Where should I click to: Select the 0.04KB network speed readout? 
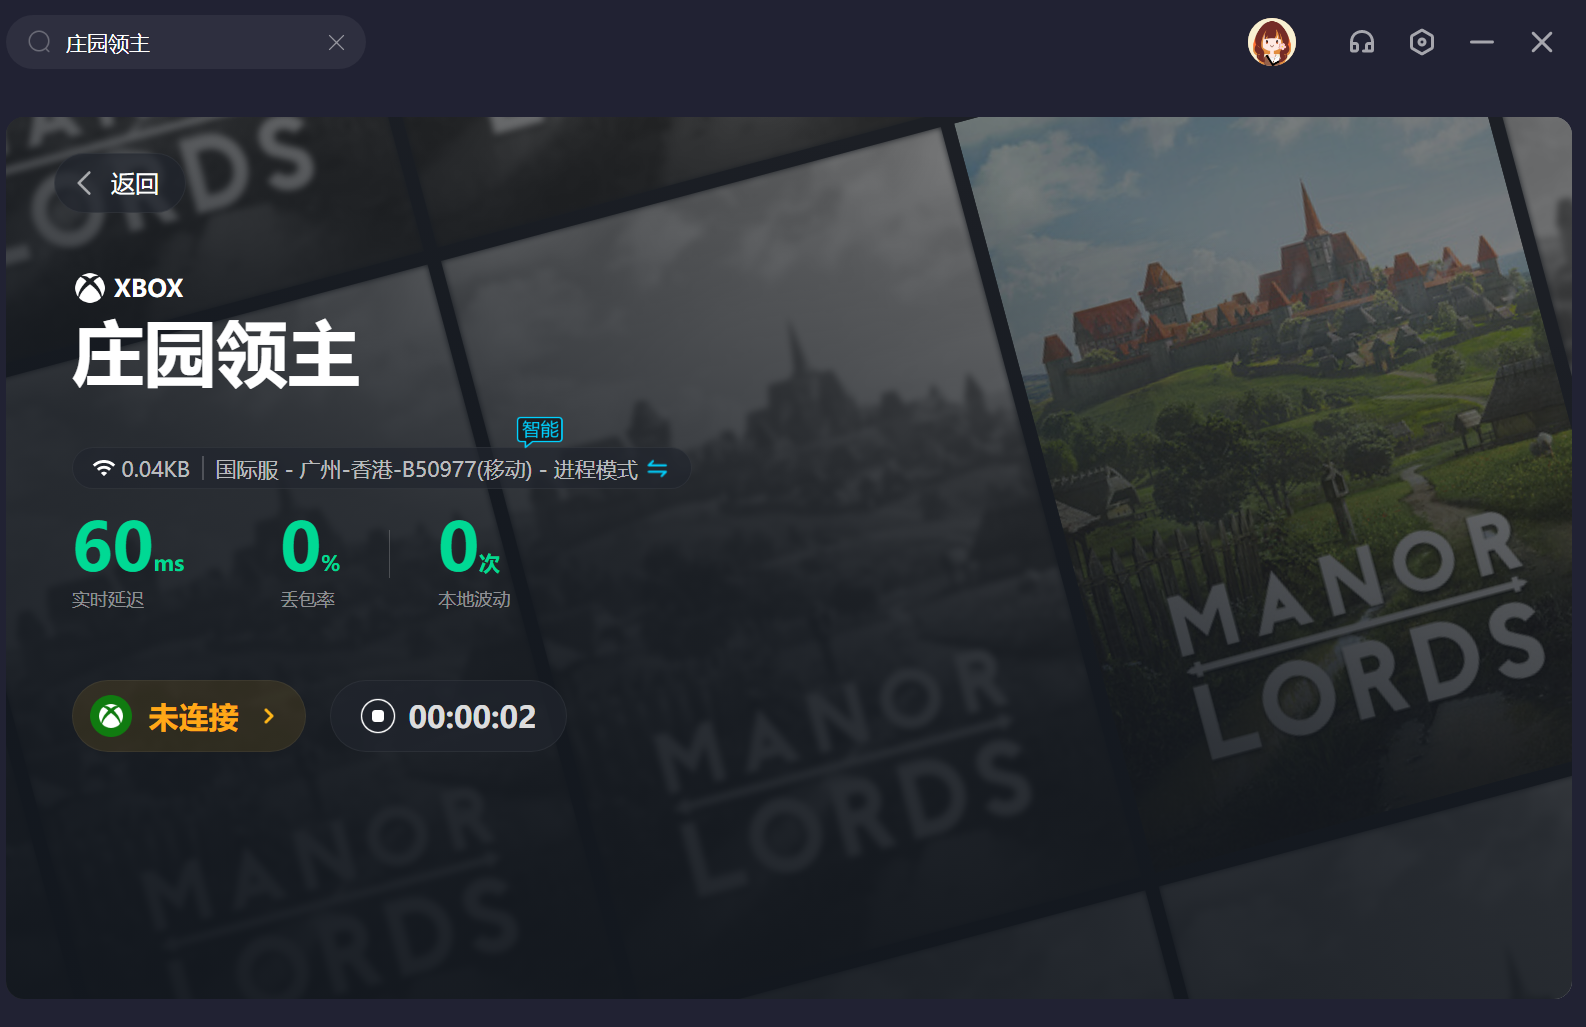(x=155, y=469)
